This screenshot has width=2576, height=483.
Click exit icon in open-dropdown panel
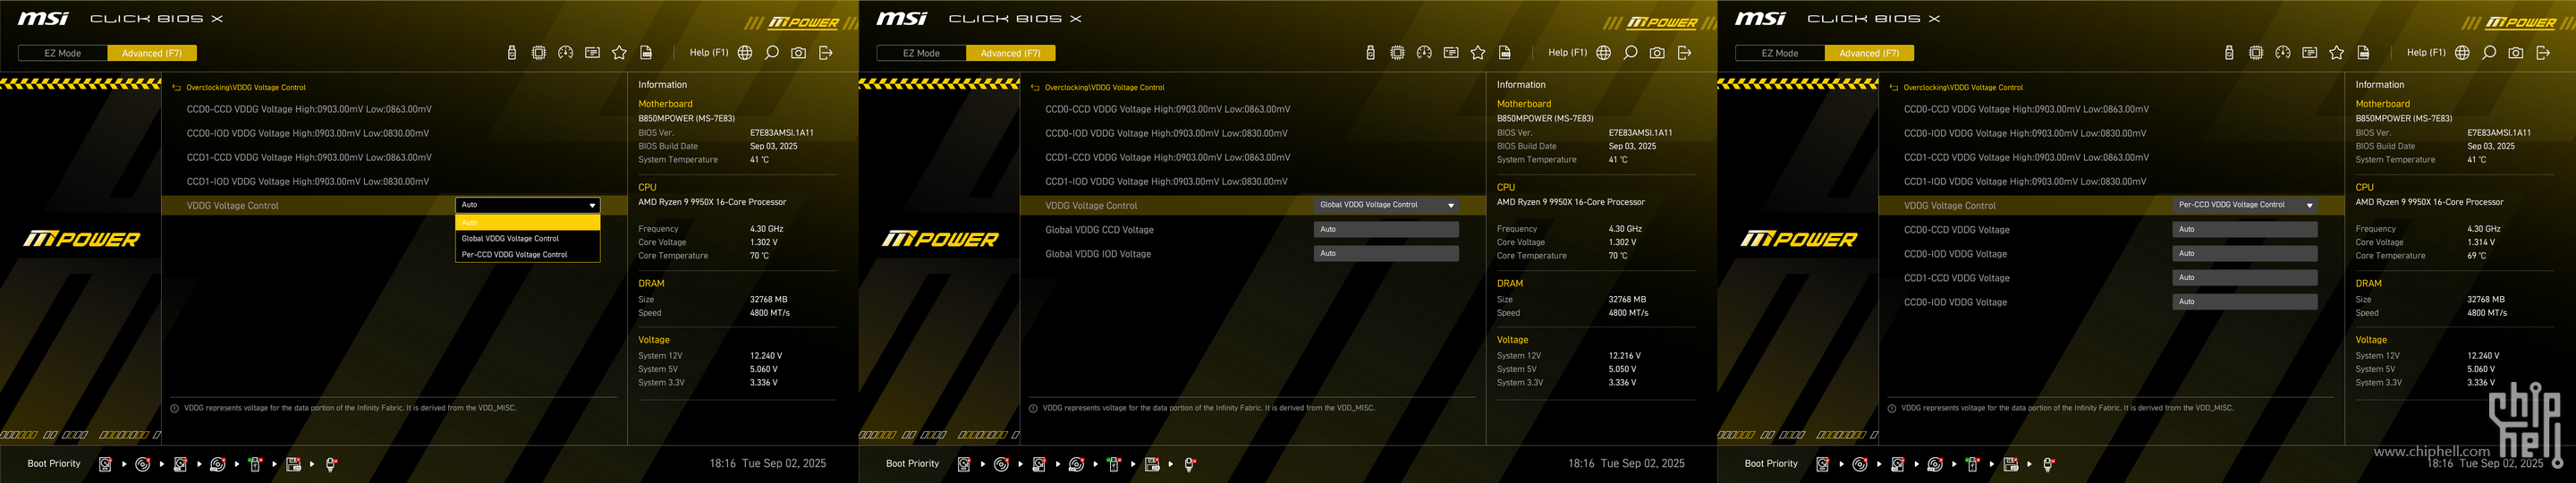(x=826, y=53)
